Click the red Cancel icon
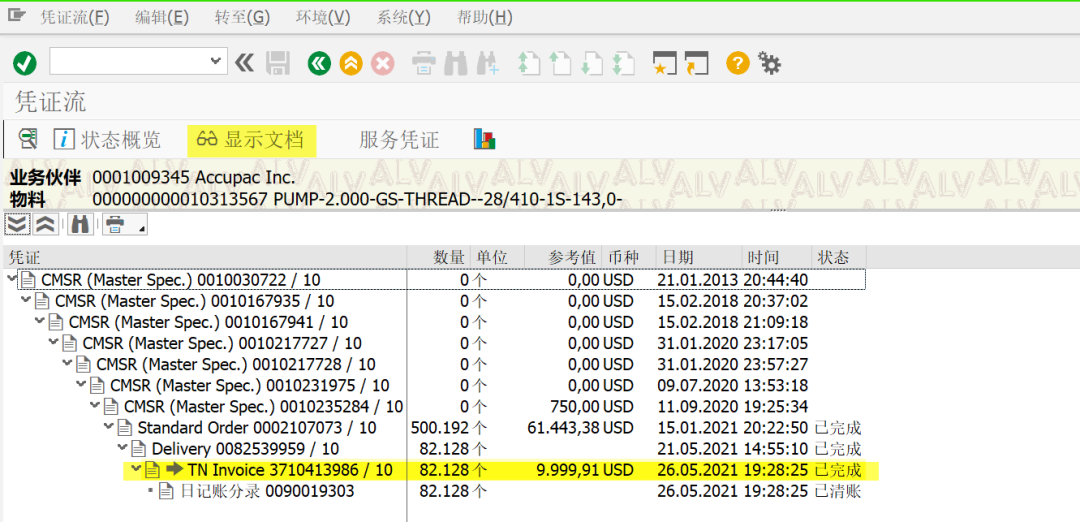The image size is (1080, 522). point(382,64)
